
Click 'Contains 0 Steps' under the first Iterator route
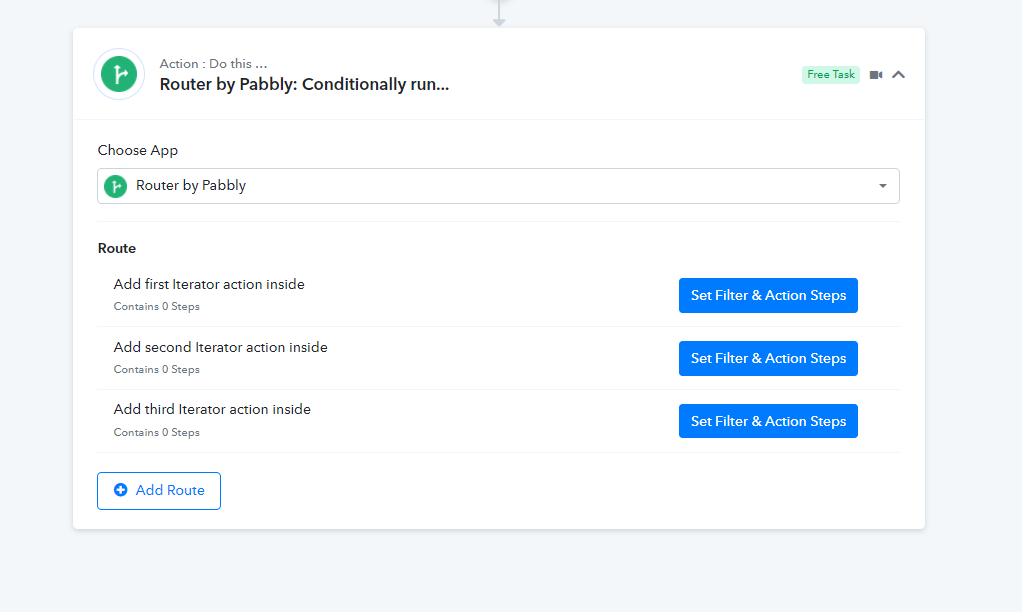click(x=156, y=306)
